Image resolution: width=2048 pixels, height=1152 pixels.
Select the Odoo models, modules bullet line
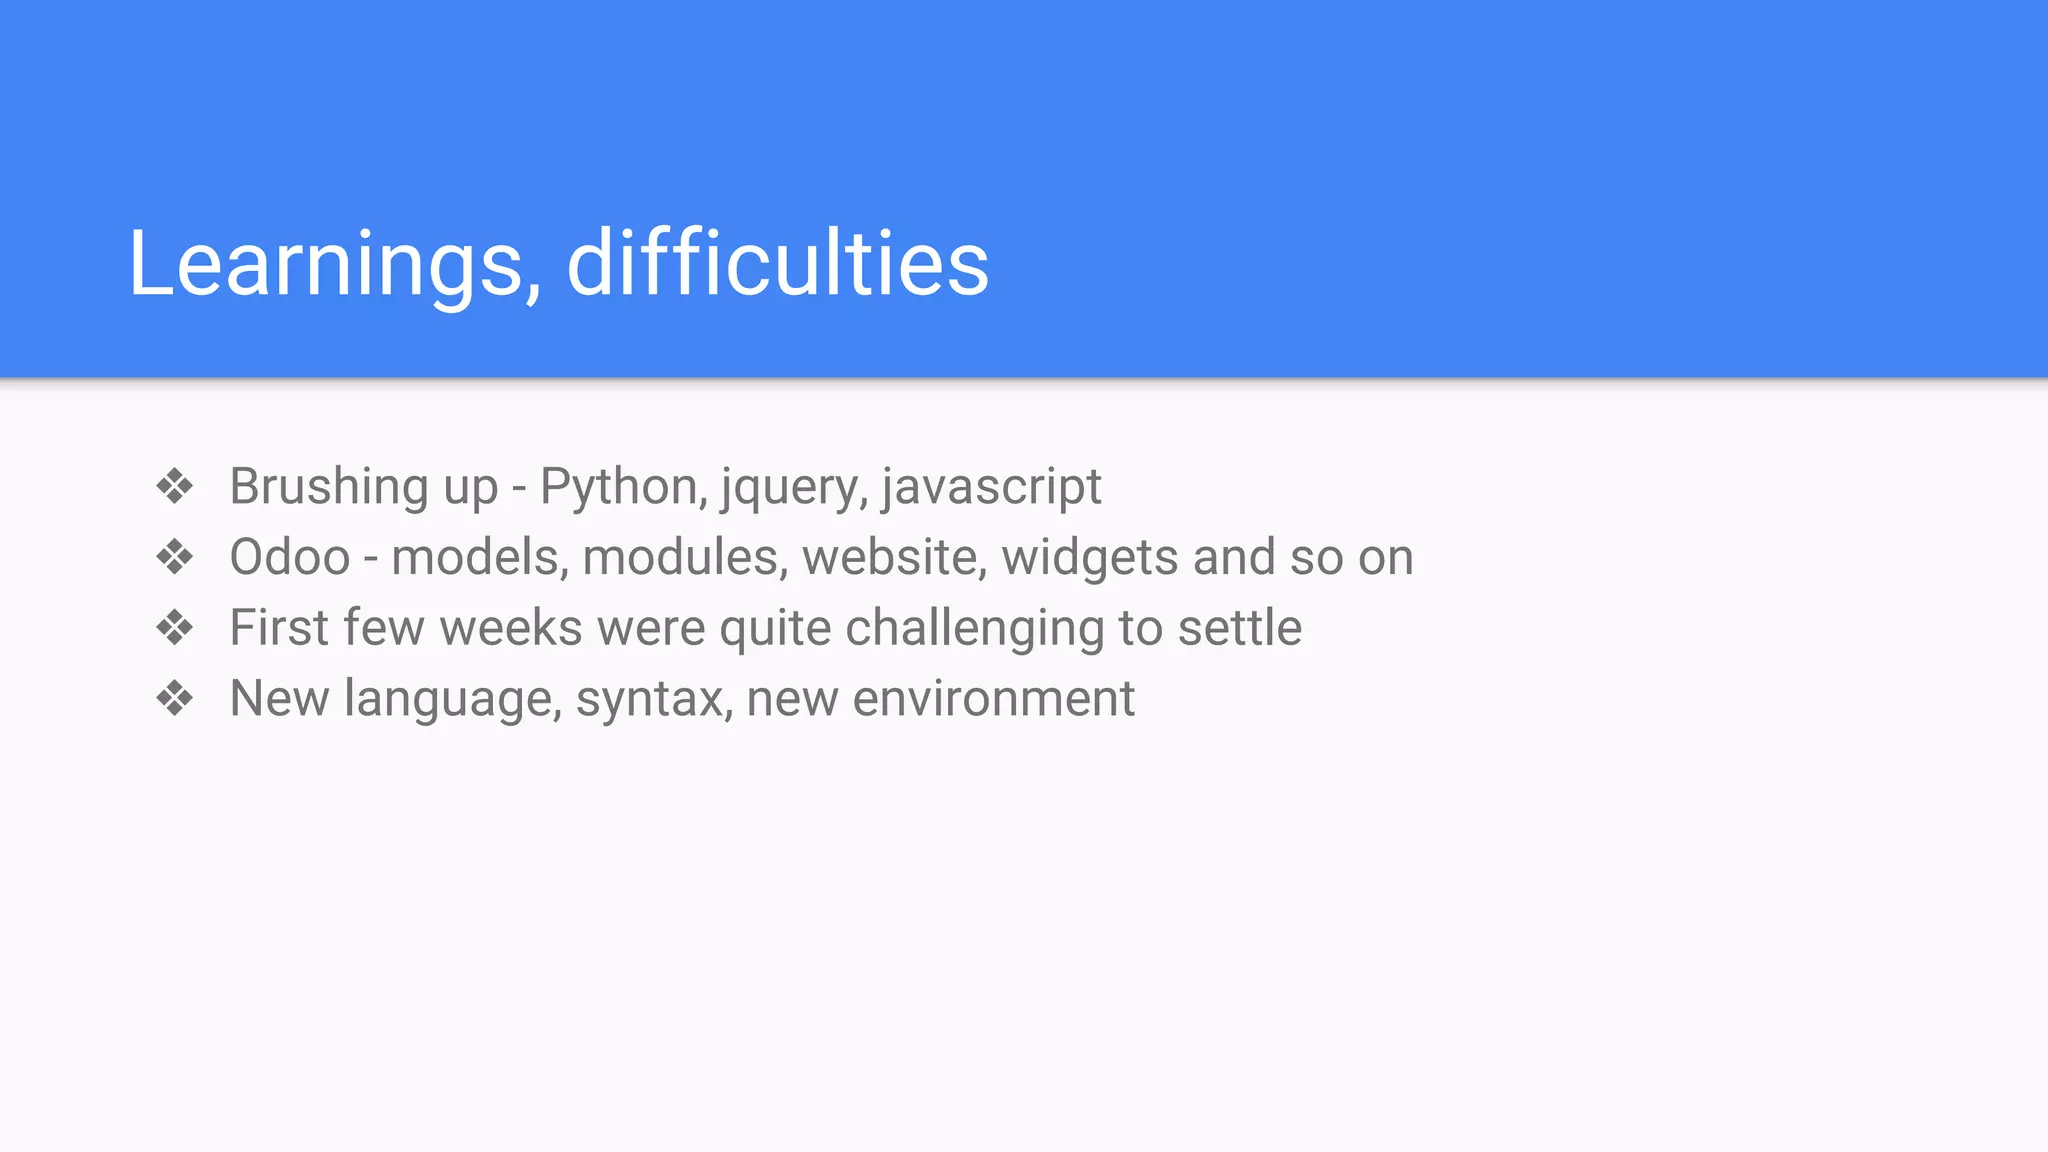821,558
